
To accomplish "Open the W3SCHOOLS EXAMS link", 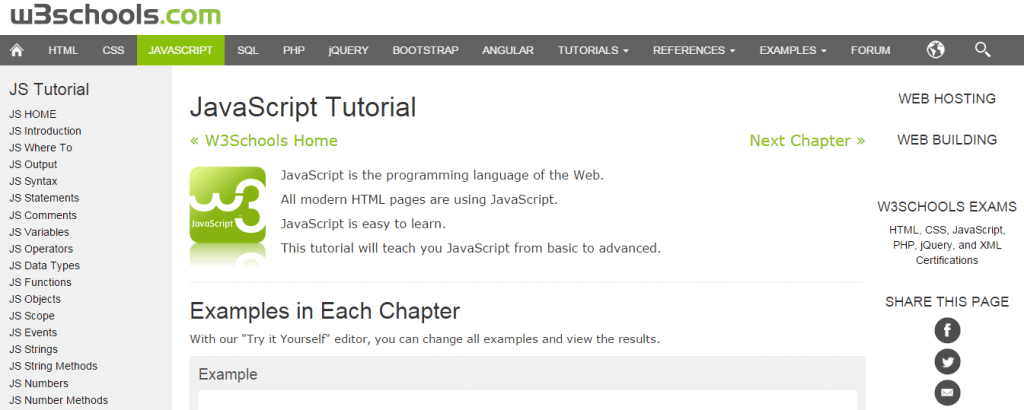I will (947, 207).
